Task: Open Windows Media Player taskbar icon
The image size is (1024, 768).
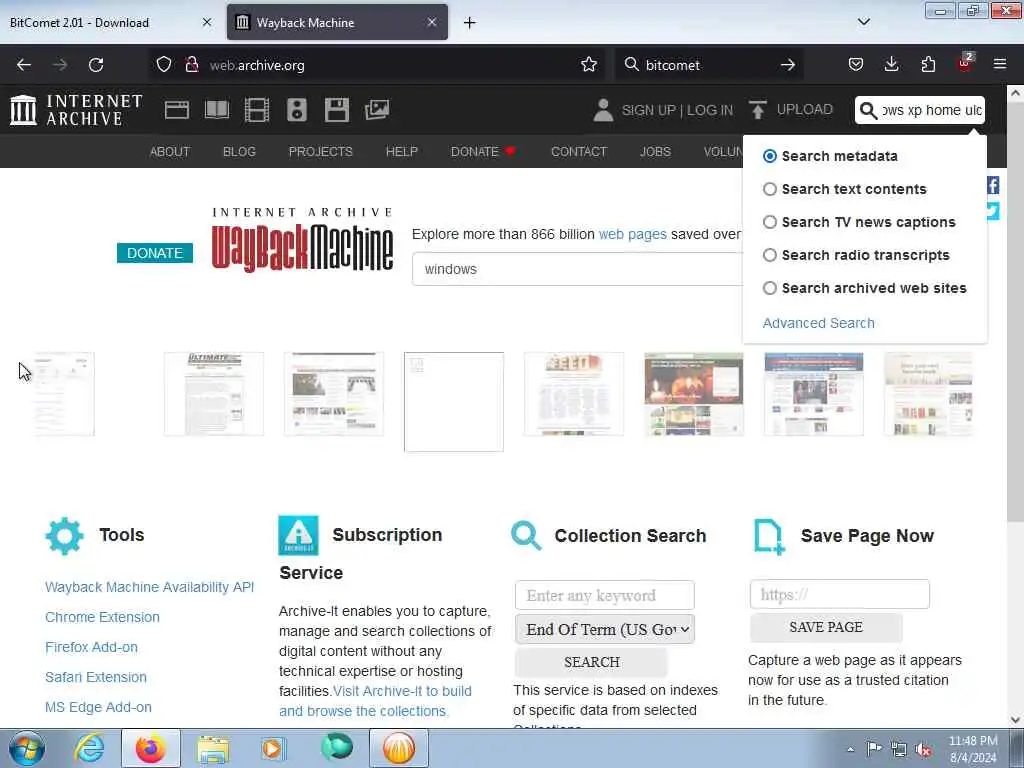Action: pyautogui.click(x=274, y=748)
